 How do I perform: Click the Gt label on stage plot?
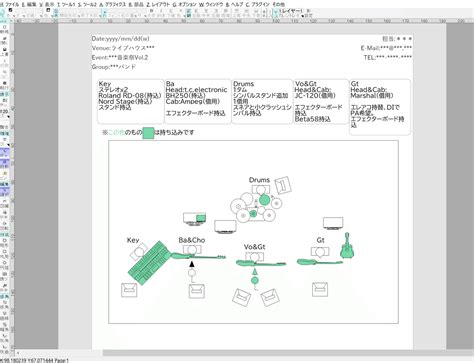[x=320, y=240]
